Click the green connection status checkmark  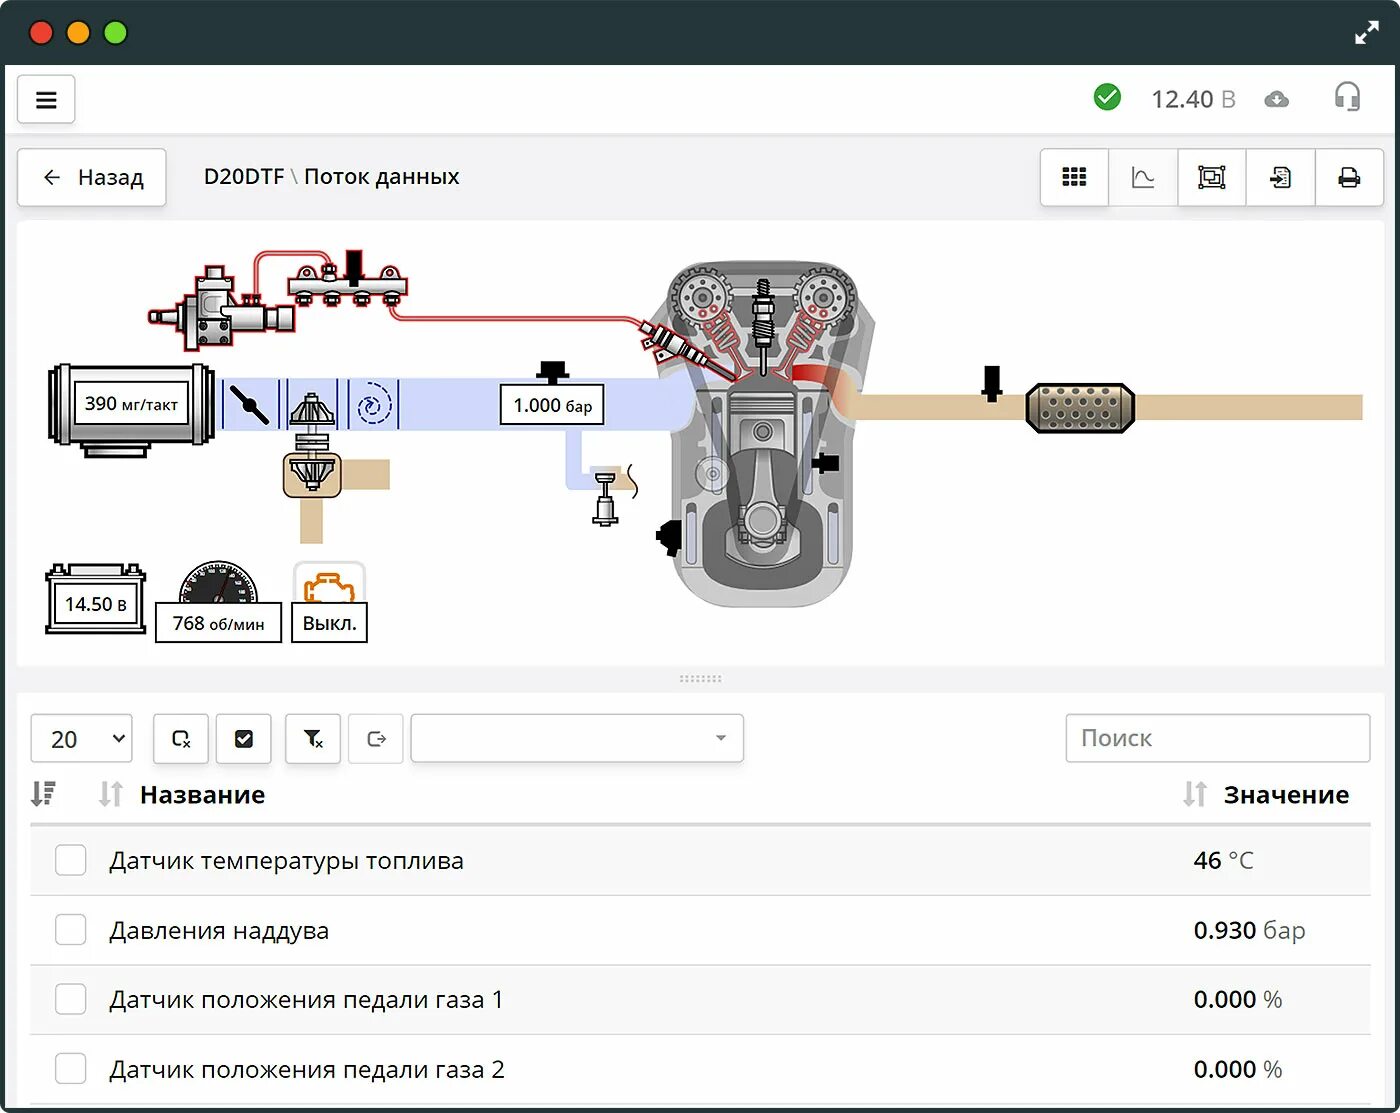[1107, 98]
